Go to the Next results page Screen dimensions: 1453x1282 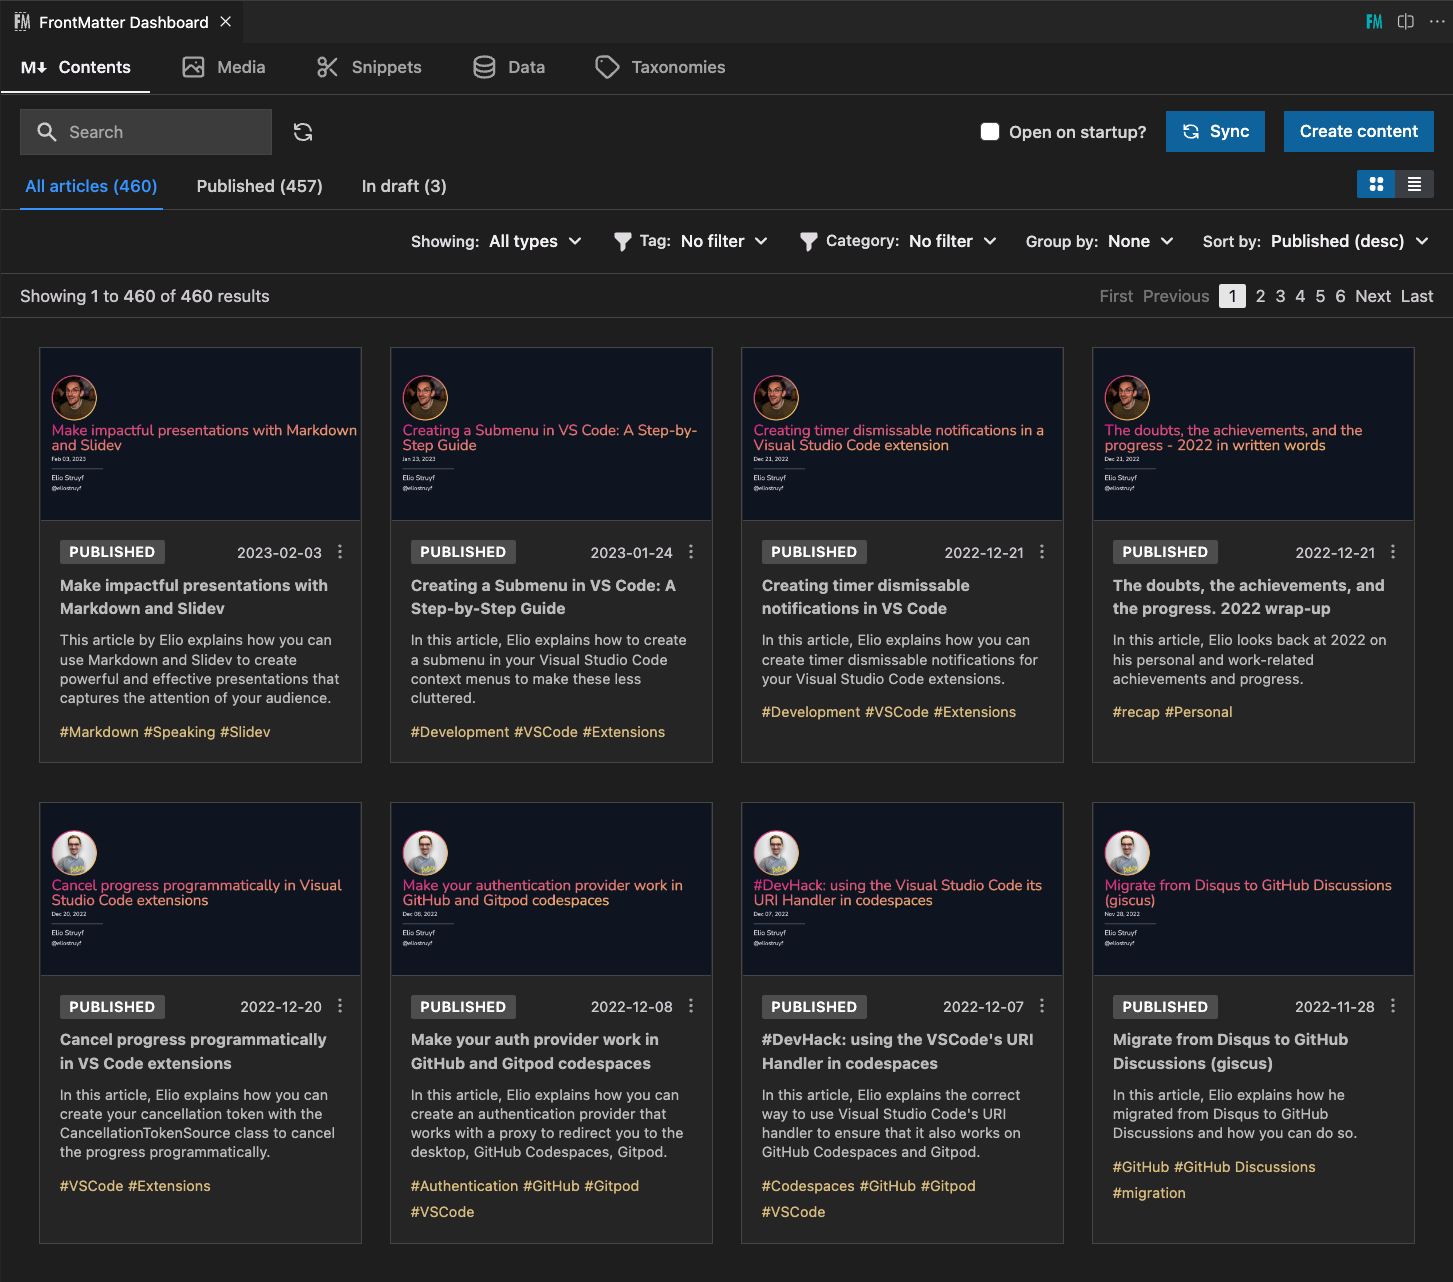[x=1373, y=296]
